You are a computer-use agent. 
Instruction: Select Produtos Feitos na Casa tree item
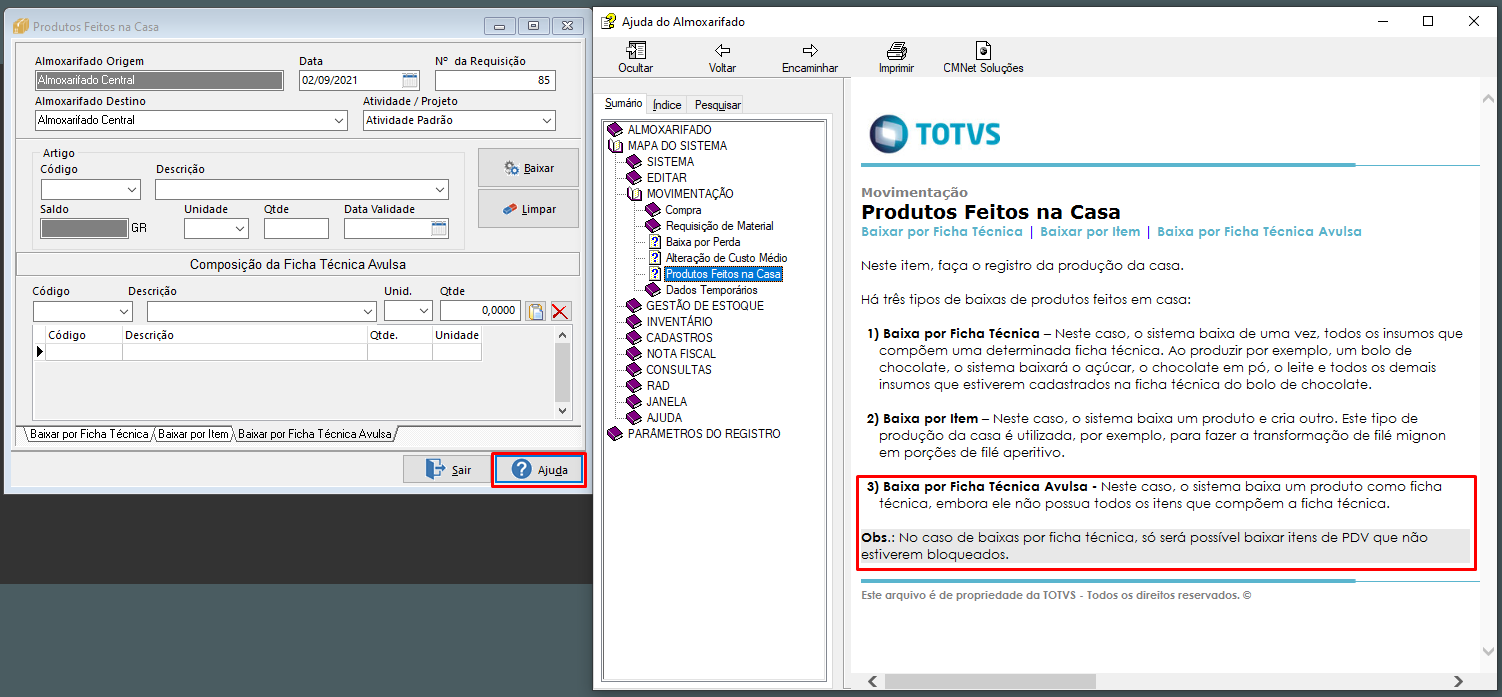[723, 274]
